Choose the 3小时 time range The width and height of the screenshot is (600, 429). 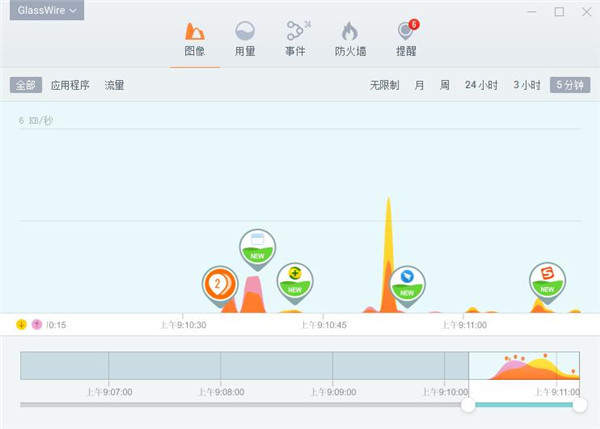(527, 86)
